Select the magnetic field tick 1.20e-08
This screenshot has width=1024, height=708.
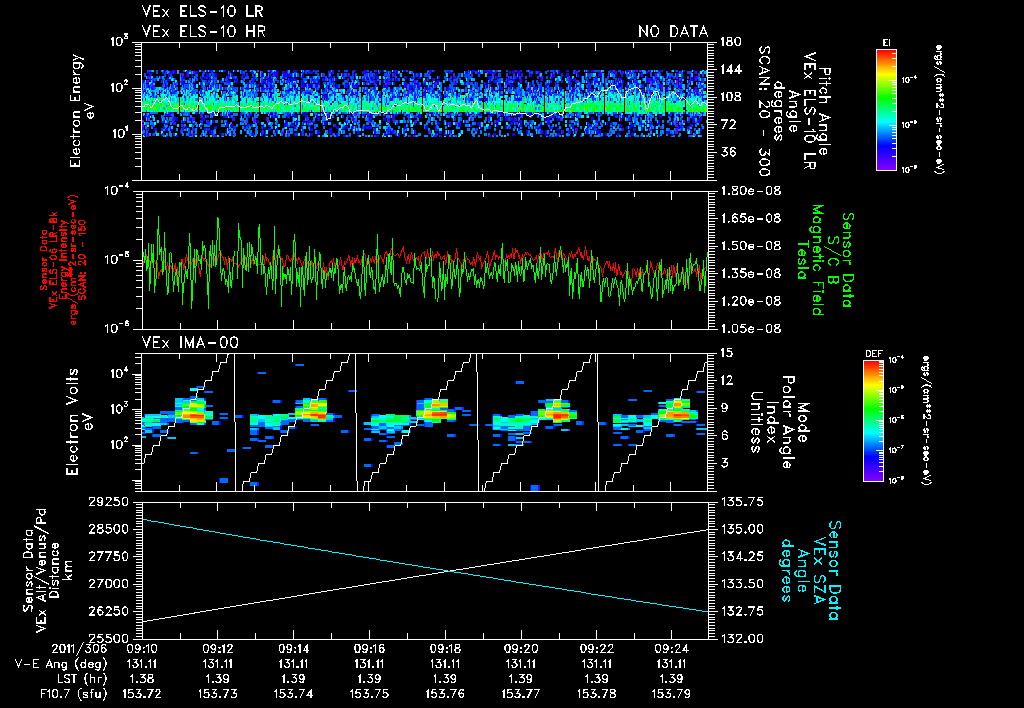tap(750, 300)
